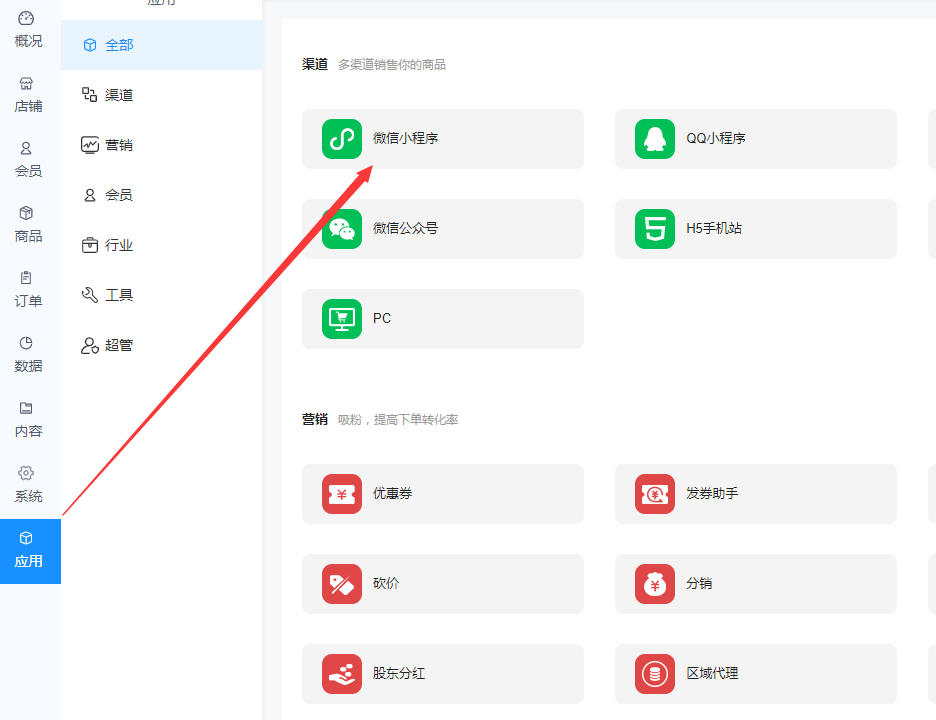Click the 数据 pie chart icon

point(26,343)
